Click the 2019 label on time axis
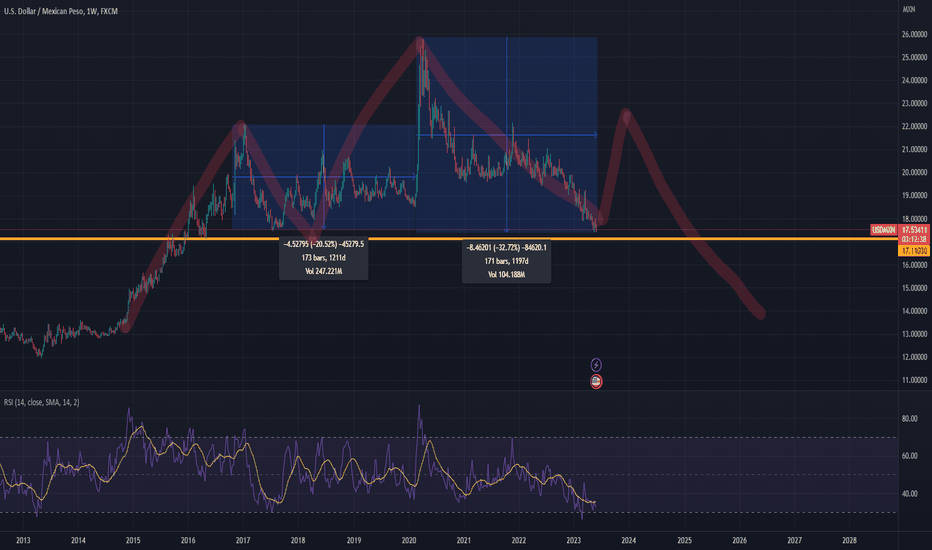The width and height of the screenshot is (932, 550). (x=354, y=540)
